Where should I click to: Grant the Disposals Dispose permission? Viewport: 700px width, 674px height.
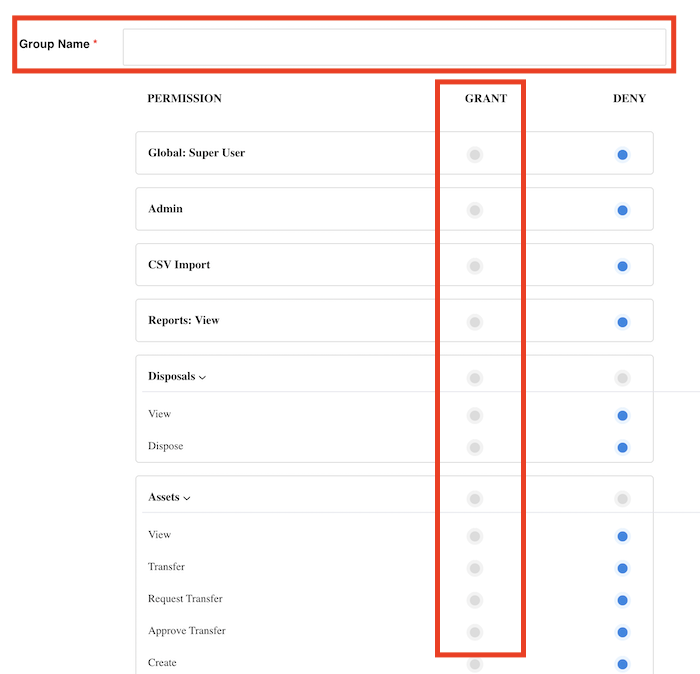click(475, 447)
